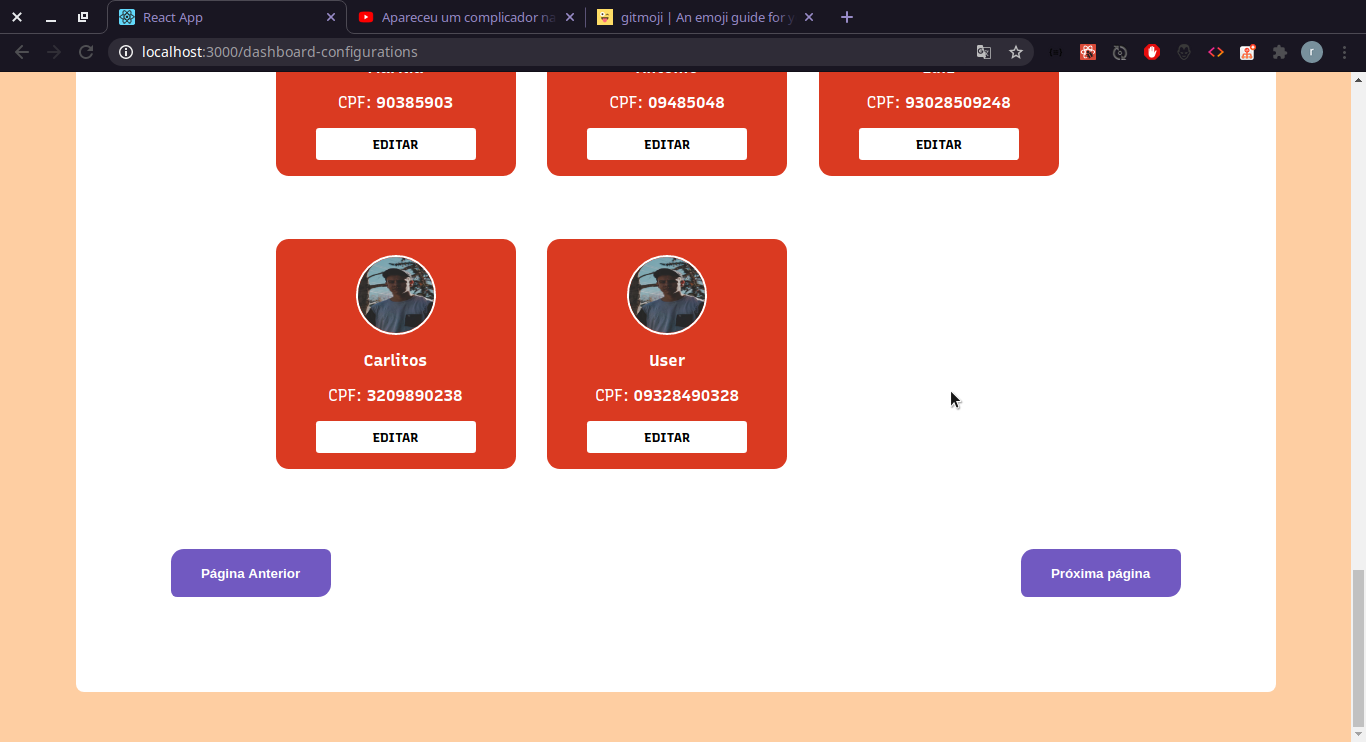Screen dimensions: 1366x742
Task: Close the gitmoji tab
Action: coord(809,17)
